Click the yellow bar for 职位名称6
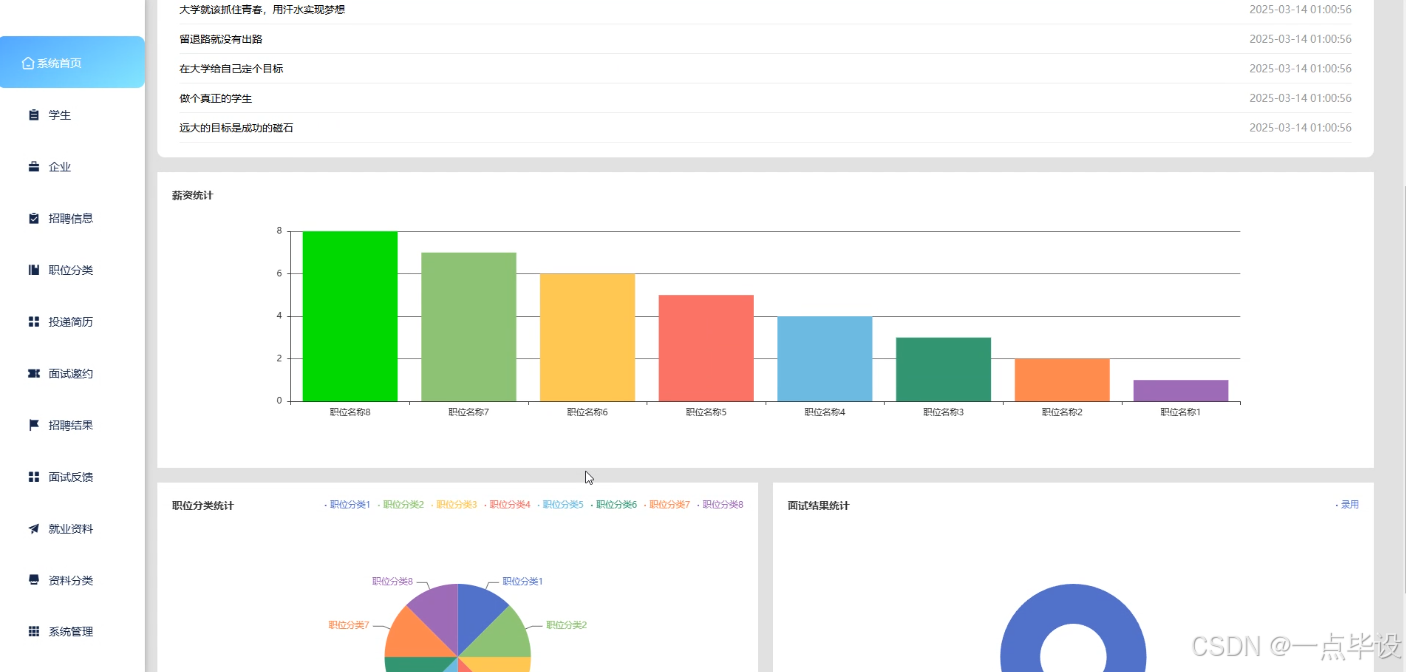Viewport: 1406px width, 672px height. [x=588, y=337]
